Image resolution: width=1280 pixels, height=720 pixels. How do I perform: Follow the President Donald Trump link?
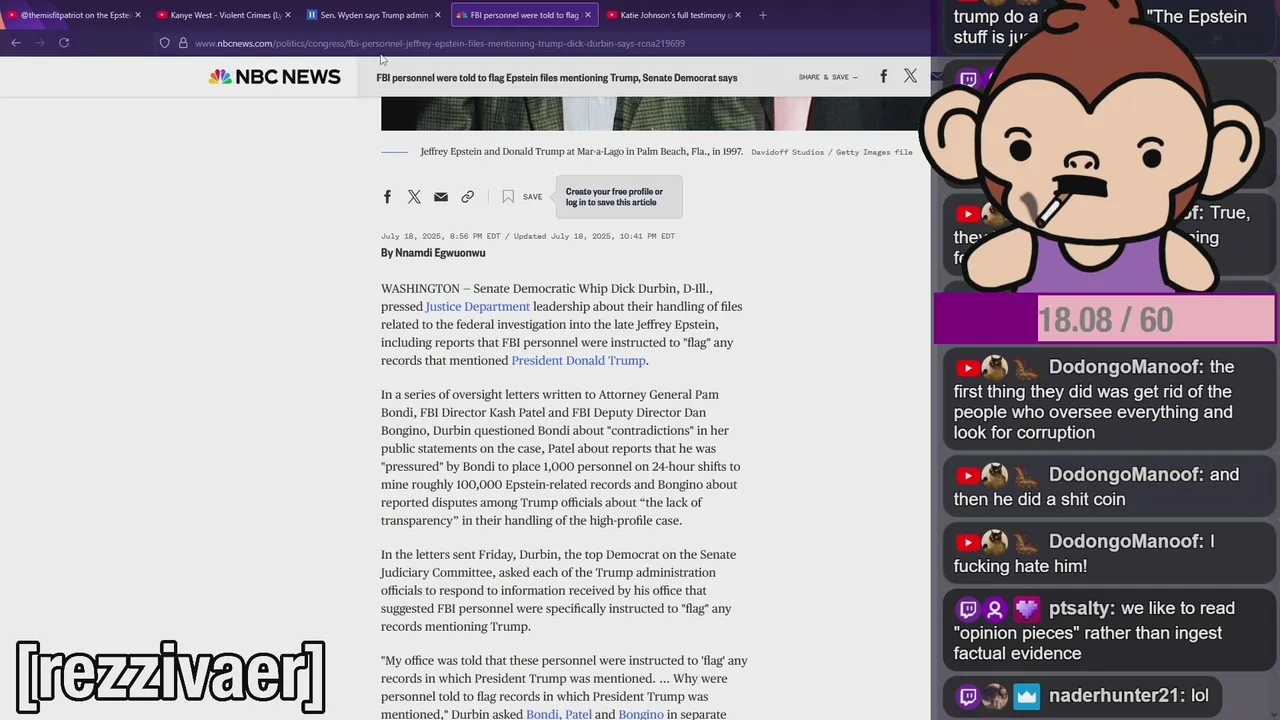click(578, 360)
